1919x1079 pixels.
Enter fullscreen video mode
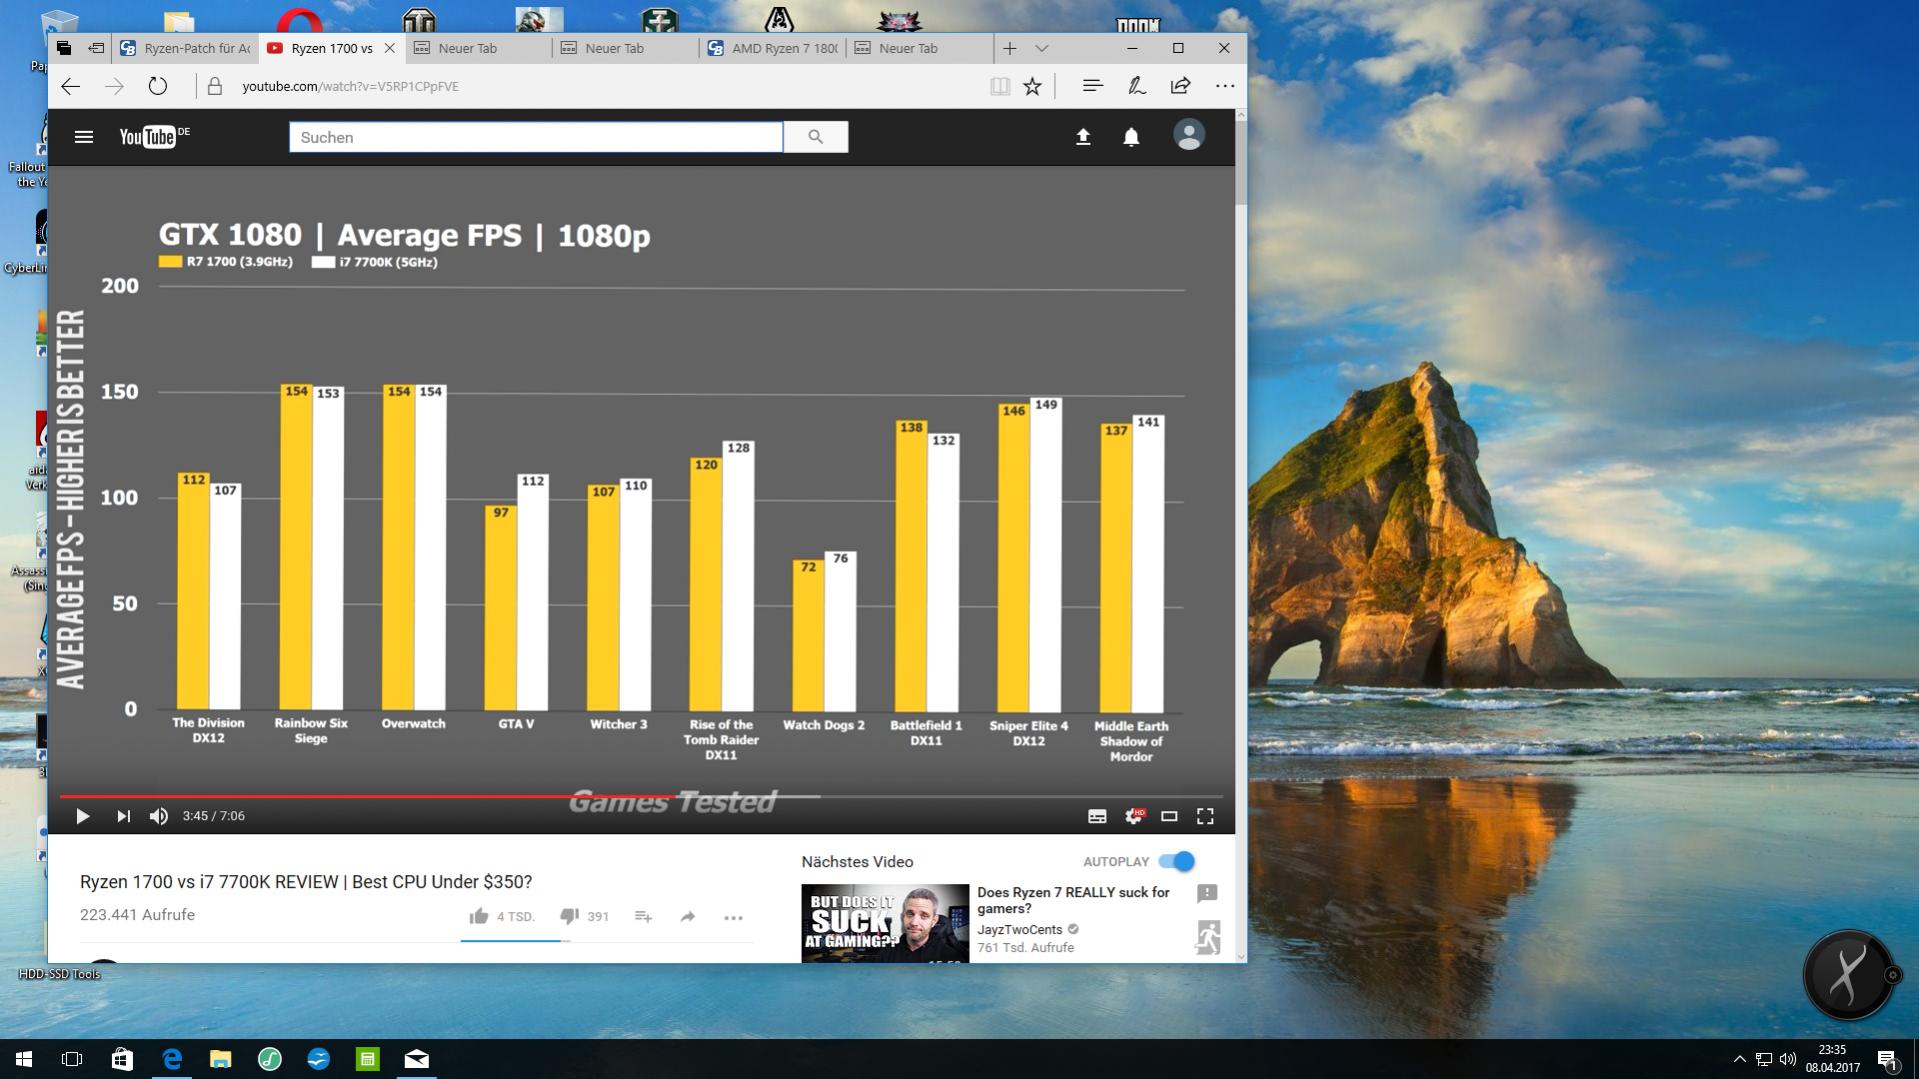pyautogui.click(x=1206, y=816)
